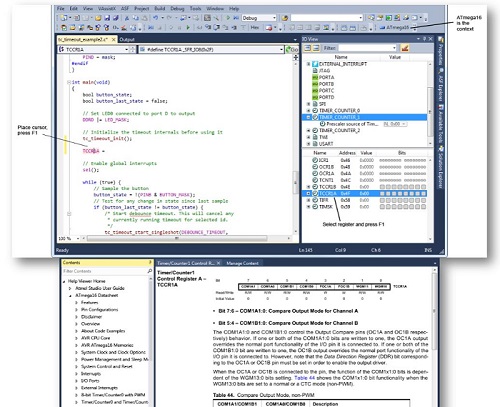Image resolution: width=500 pixels, height=407 pixels.
Task: Click the Cut scissors icon
Action: (127, 18)
